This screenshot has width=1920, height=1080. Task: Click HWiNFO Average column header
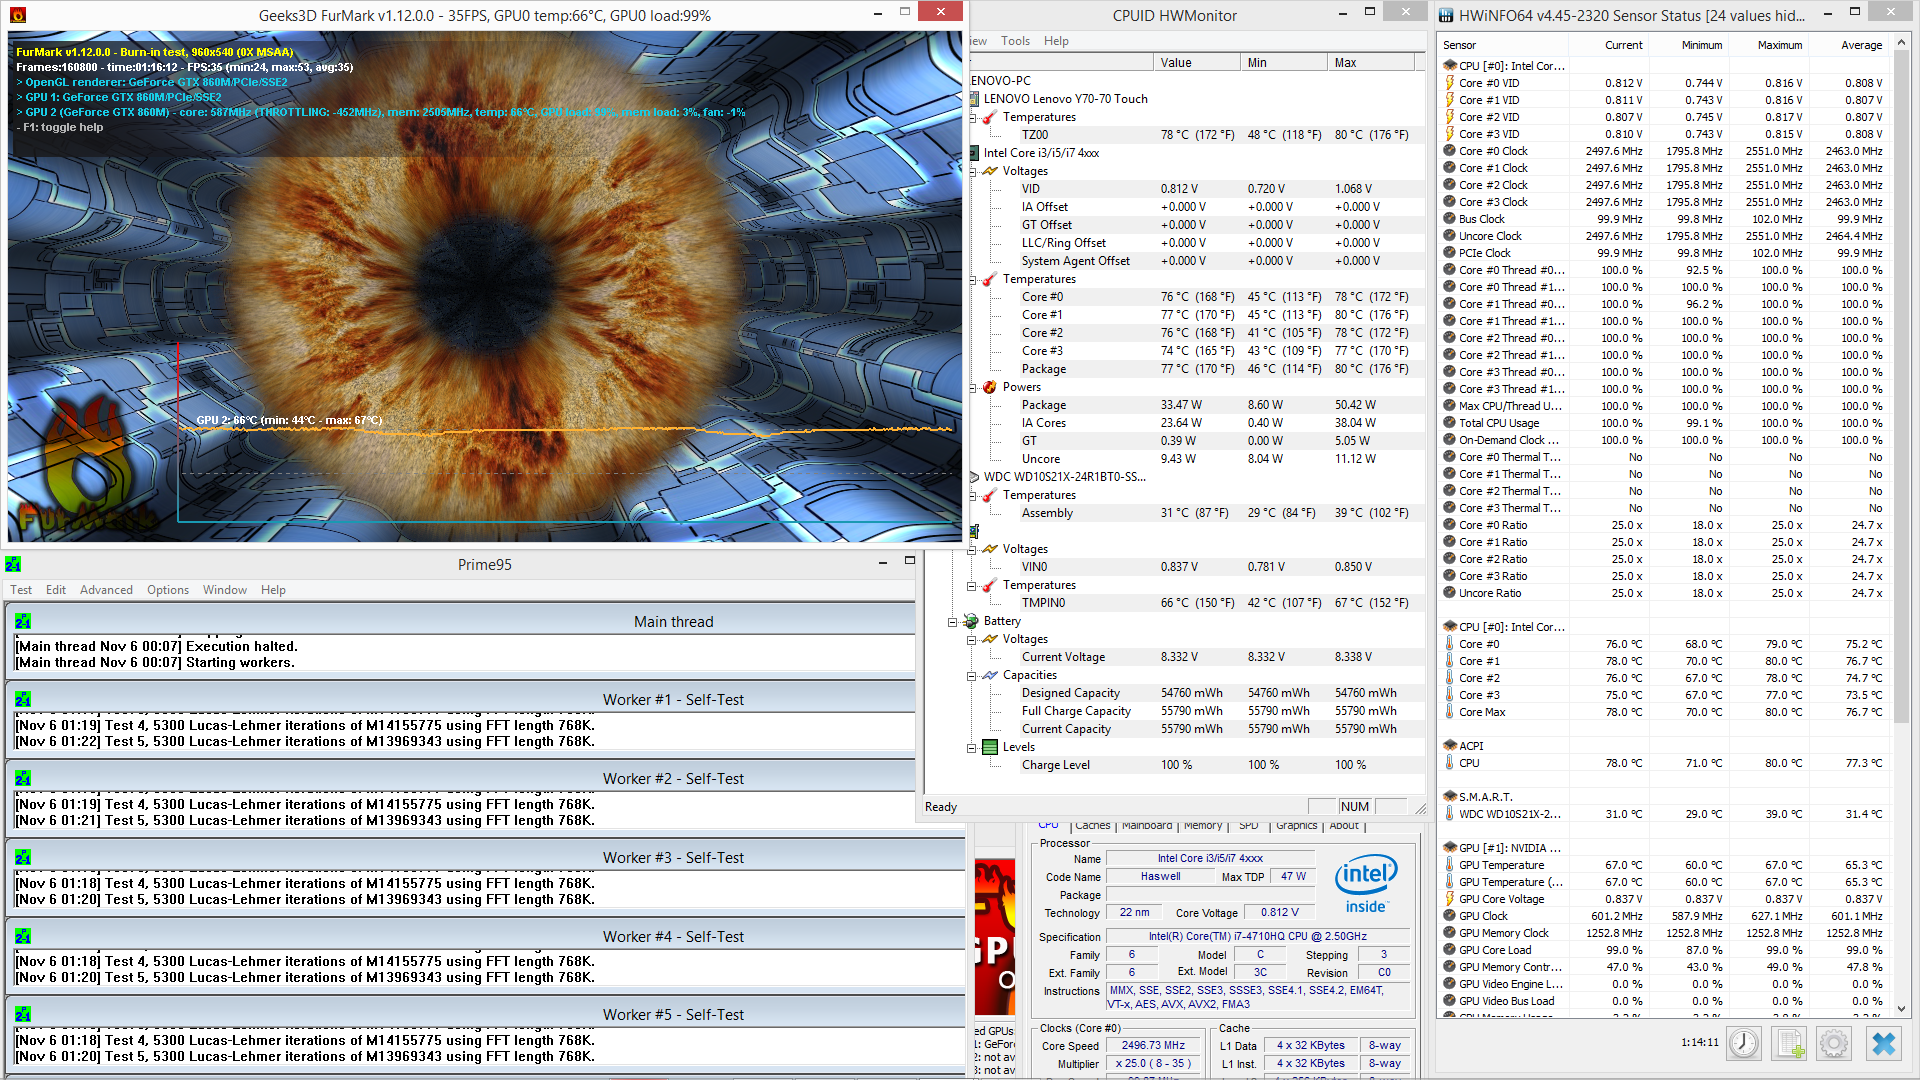[1849, 45]
